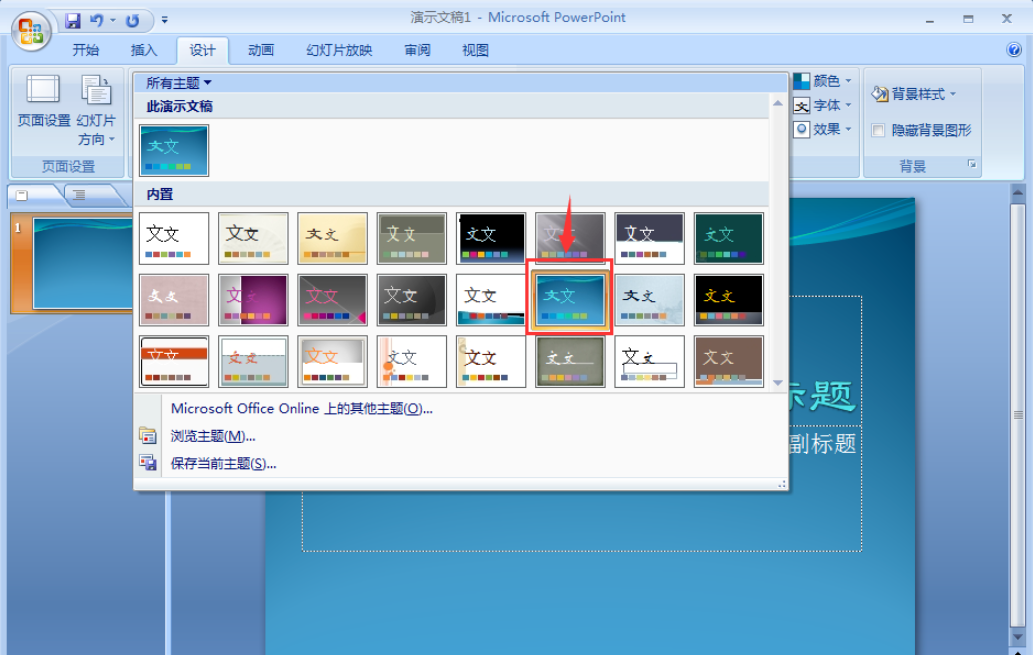Click the Office orb button
The height and width of the screenshot is (655, 1033).
pos(31,30)
